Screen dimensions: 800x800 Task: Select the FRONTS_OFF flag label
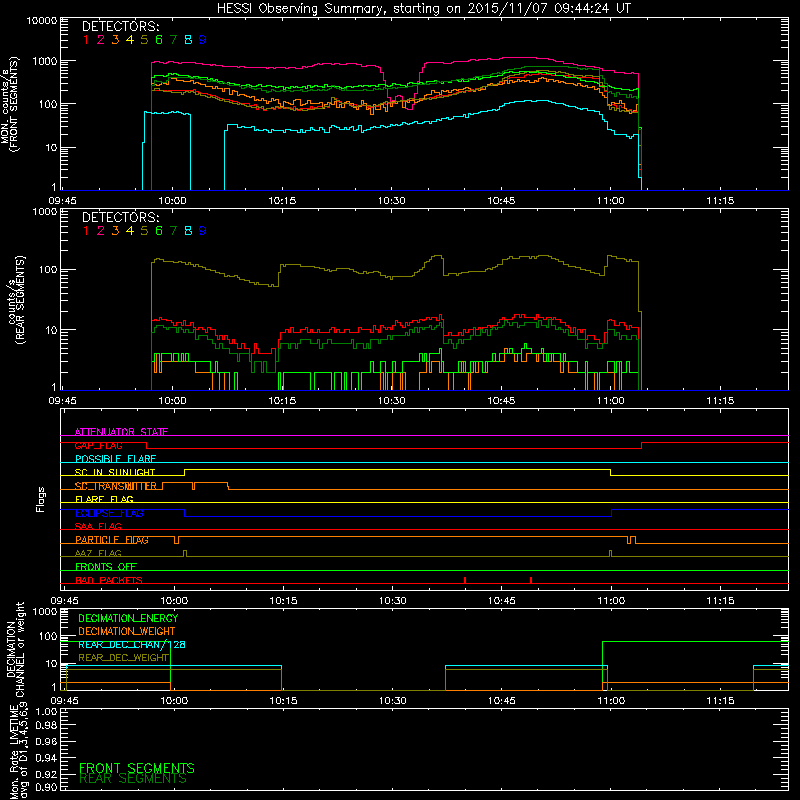click(106, 567)
